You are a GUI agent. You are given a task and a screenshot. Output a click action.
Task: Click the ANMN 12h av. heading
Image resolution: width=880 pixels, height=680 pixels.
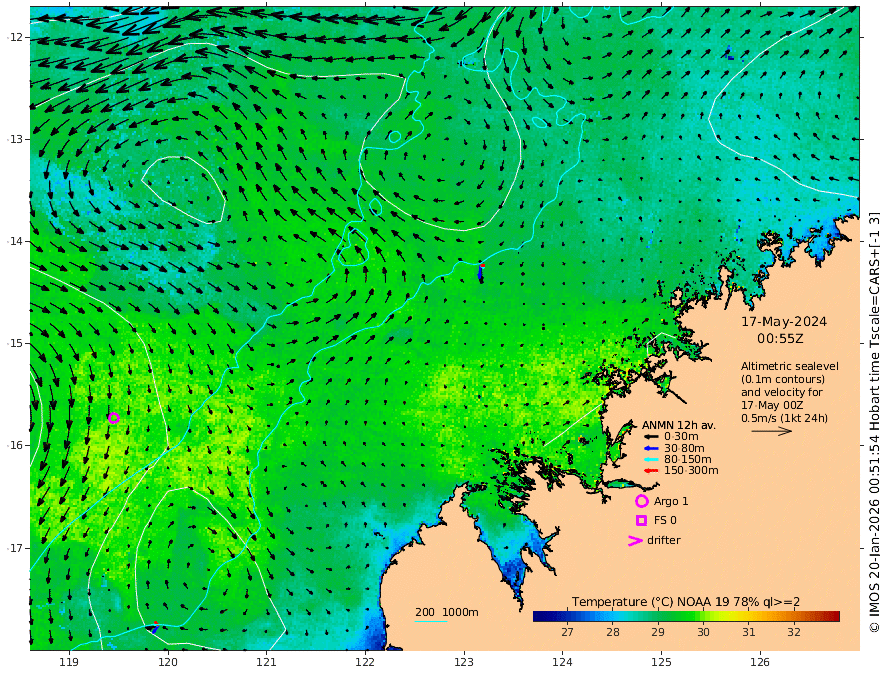coord(679,425)
